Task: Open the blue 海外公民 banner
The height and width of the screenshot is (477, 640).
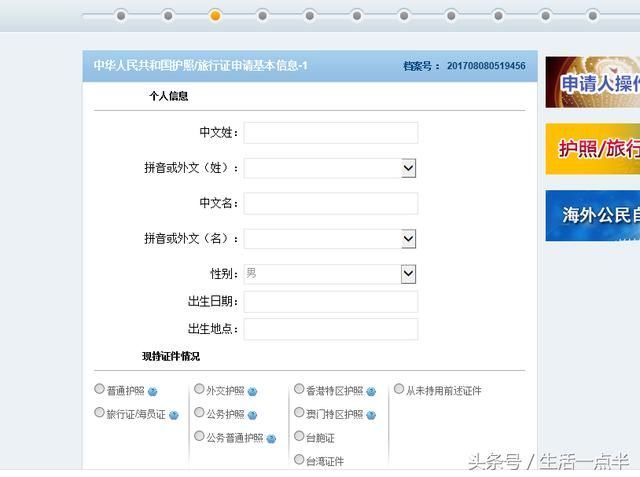Action: coord(593,215)
